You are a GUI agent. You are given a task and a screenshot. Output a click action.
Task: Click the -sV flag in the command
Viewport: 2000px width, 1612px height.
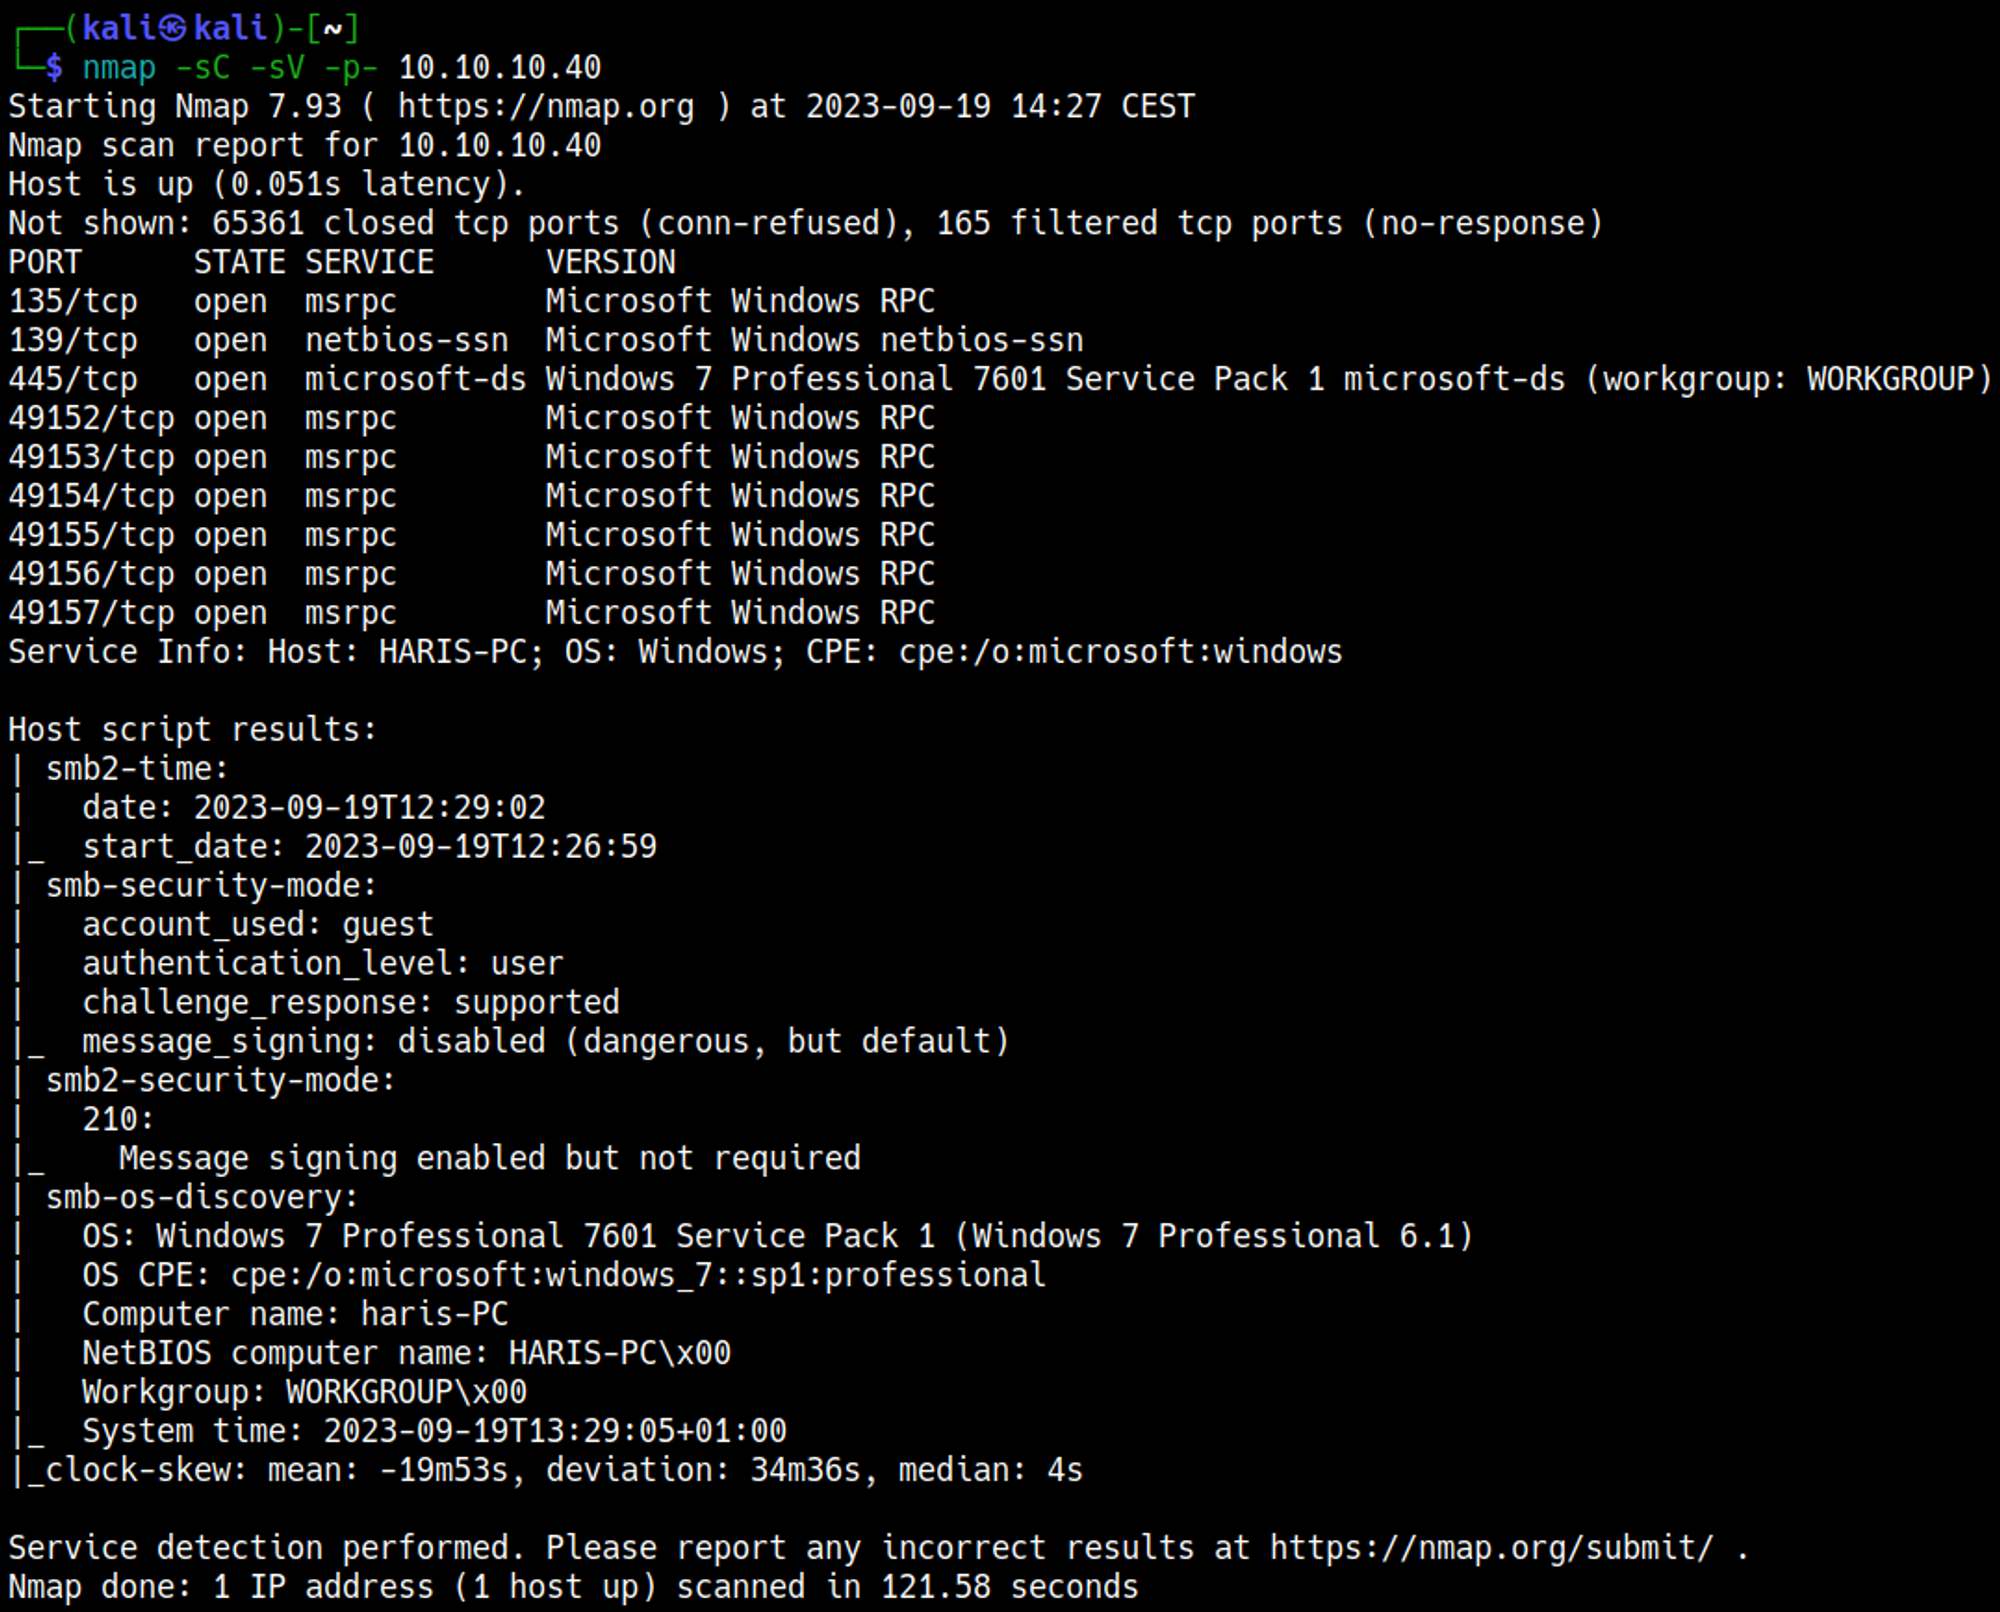click(x=277, y=68)
